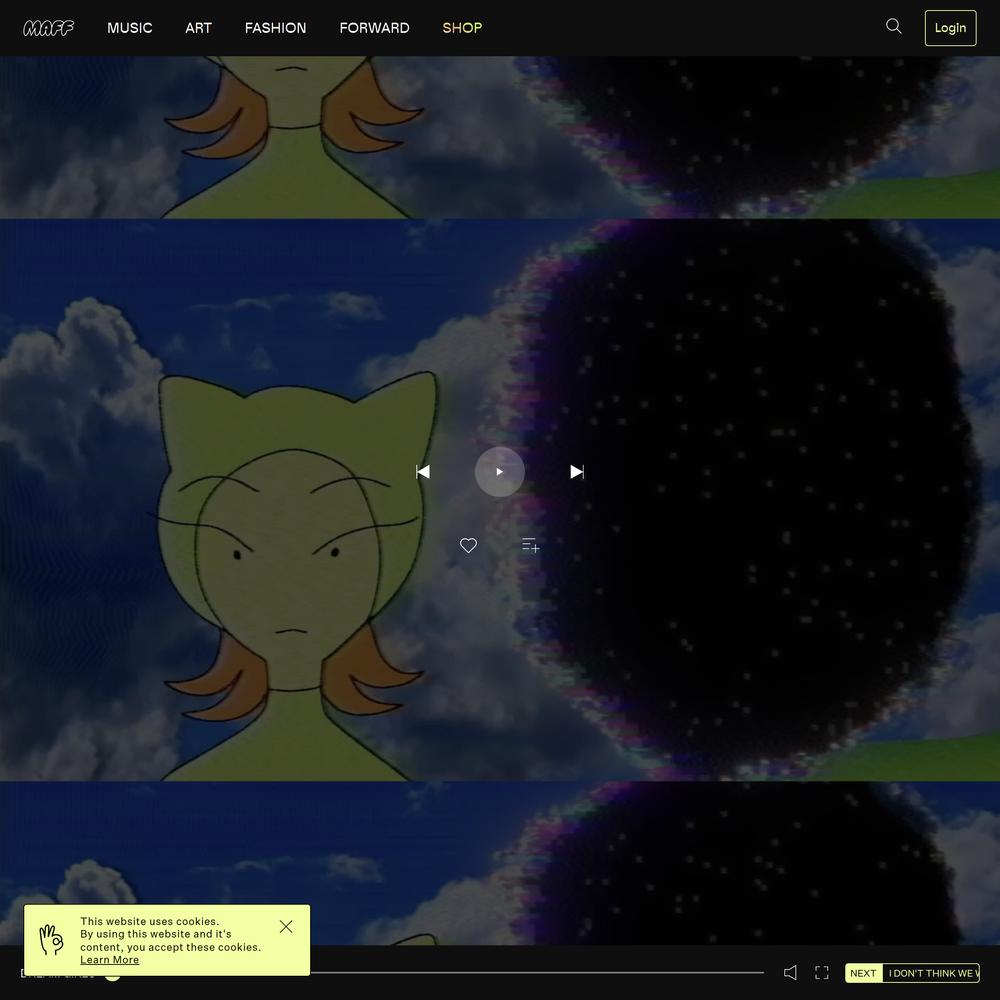Open the FORWARD section
1000x1000 pixels.
pos(374,28)
